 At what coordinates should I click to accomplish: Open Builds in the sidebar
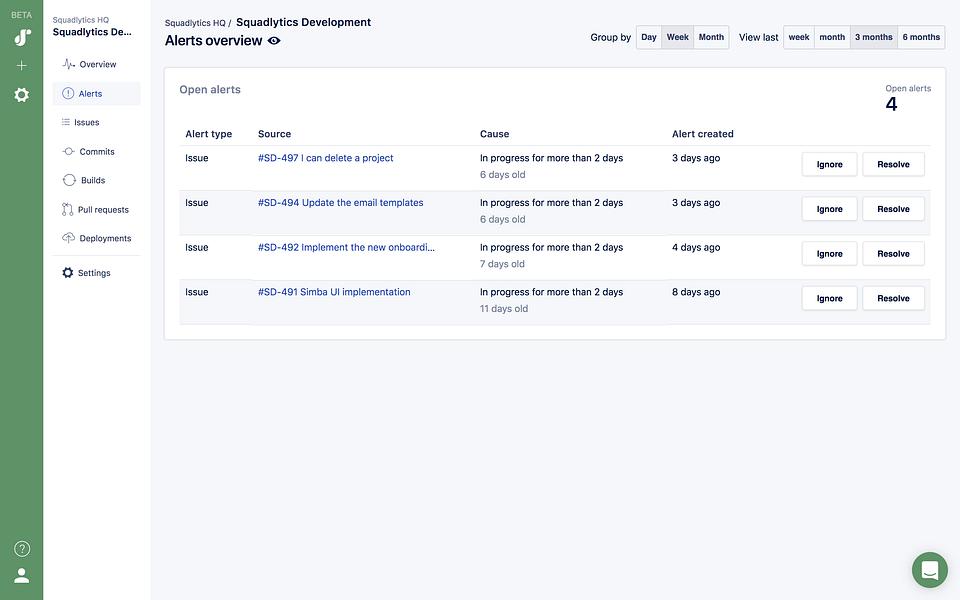click(97, 180)
